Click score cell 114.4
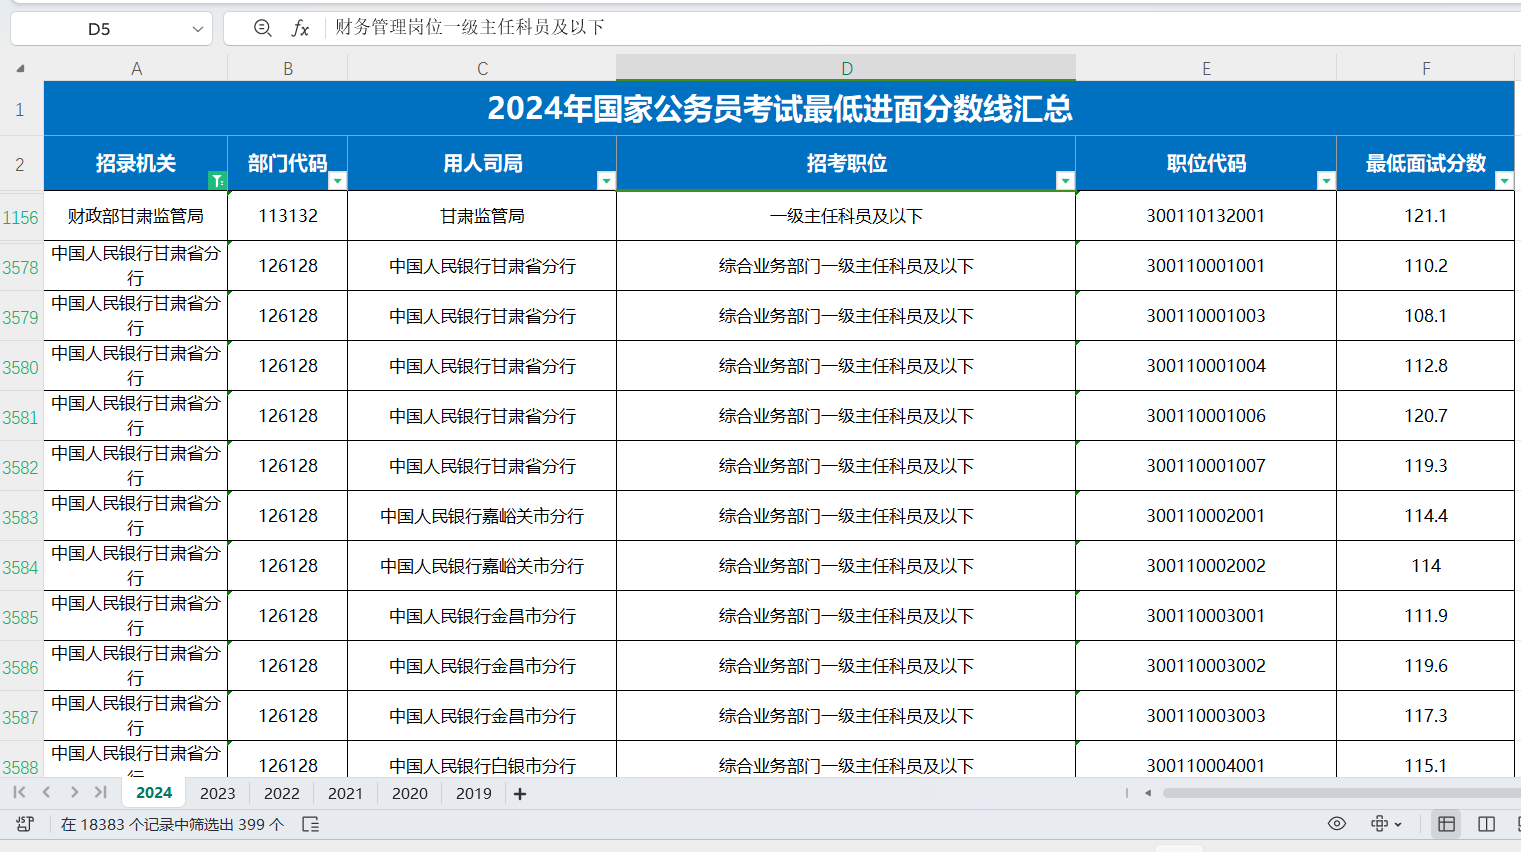This screenshot has width=1521, height=852. [x=1425, y=516]
